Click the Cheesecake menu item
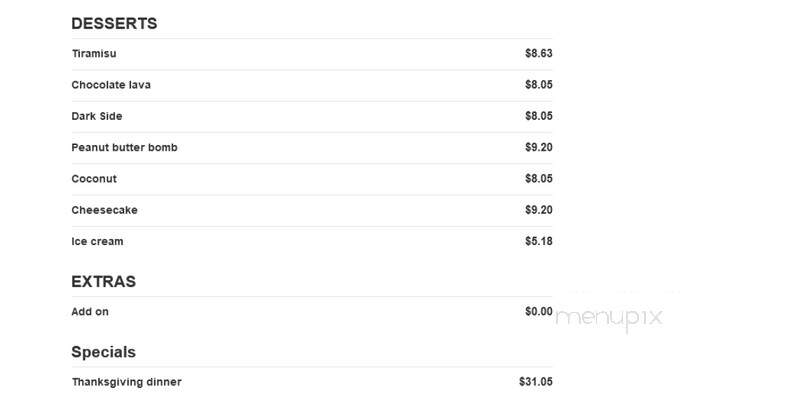 click(x=312, y=210)
